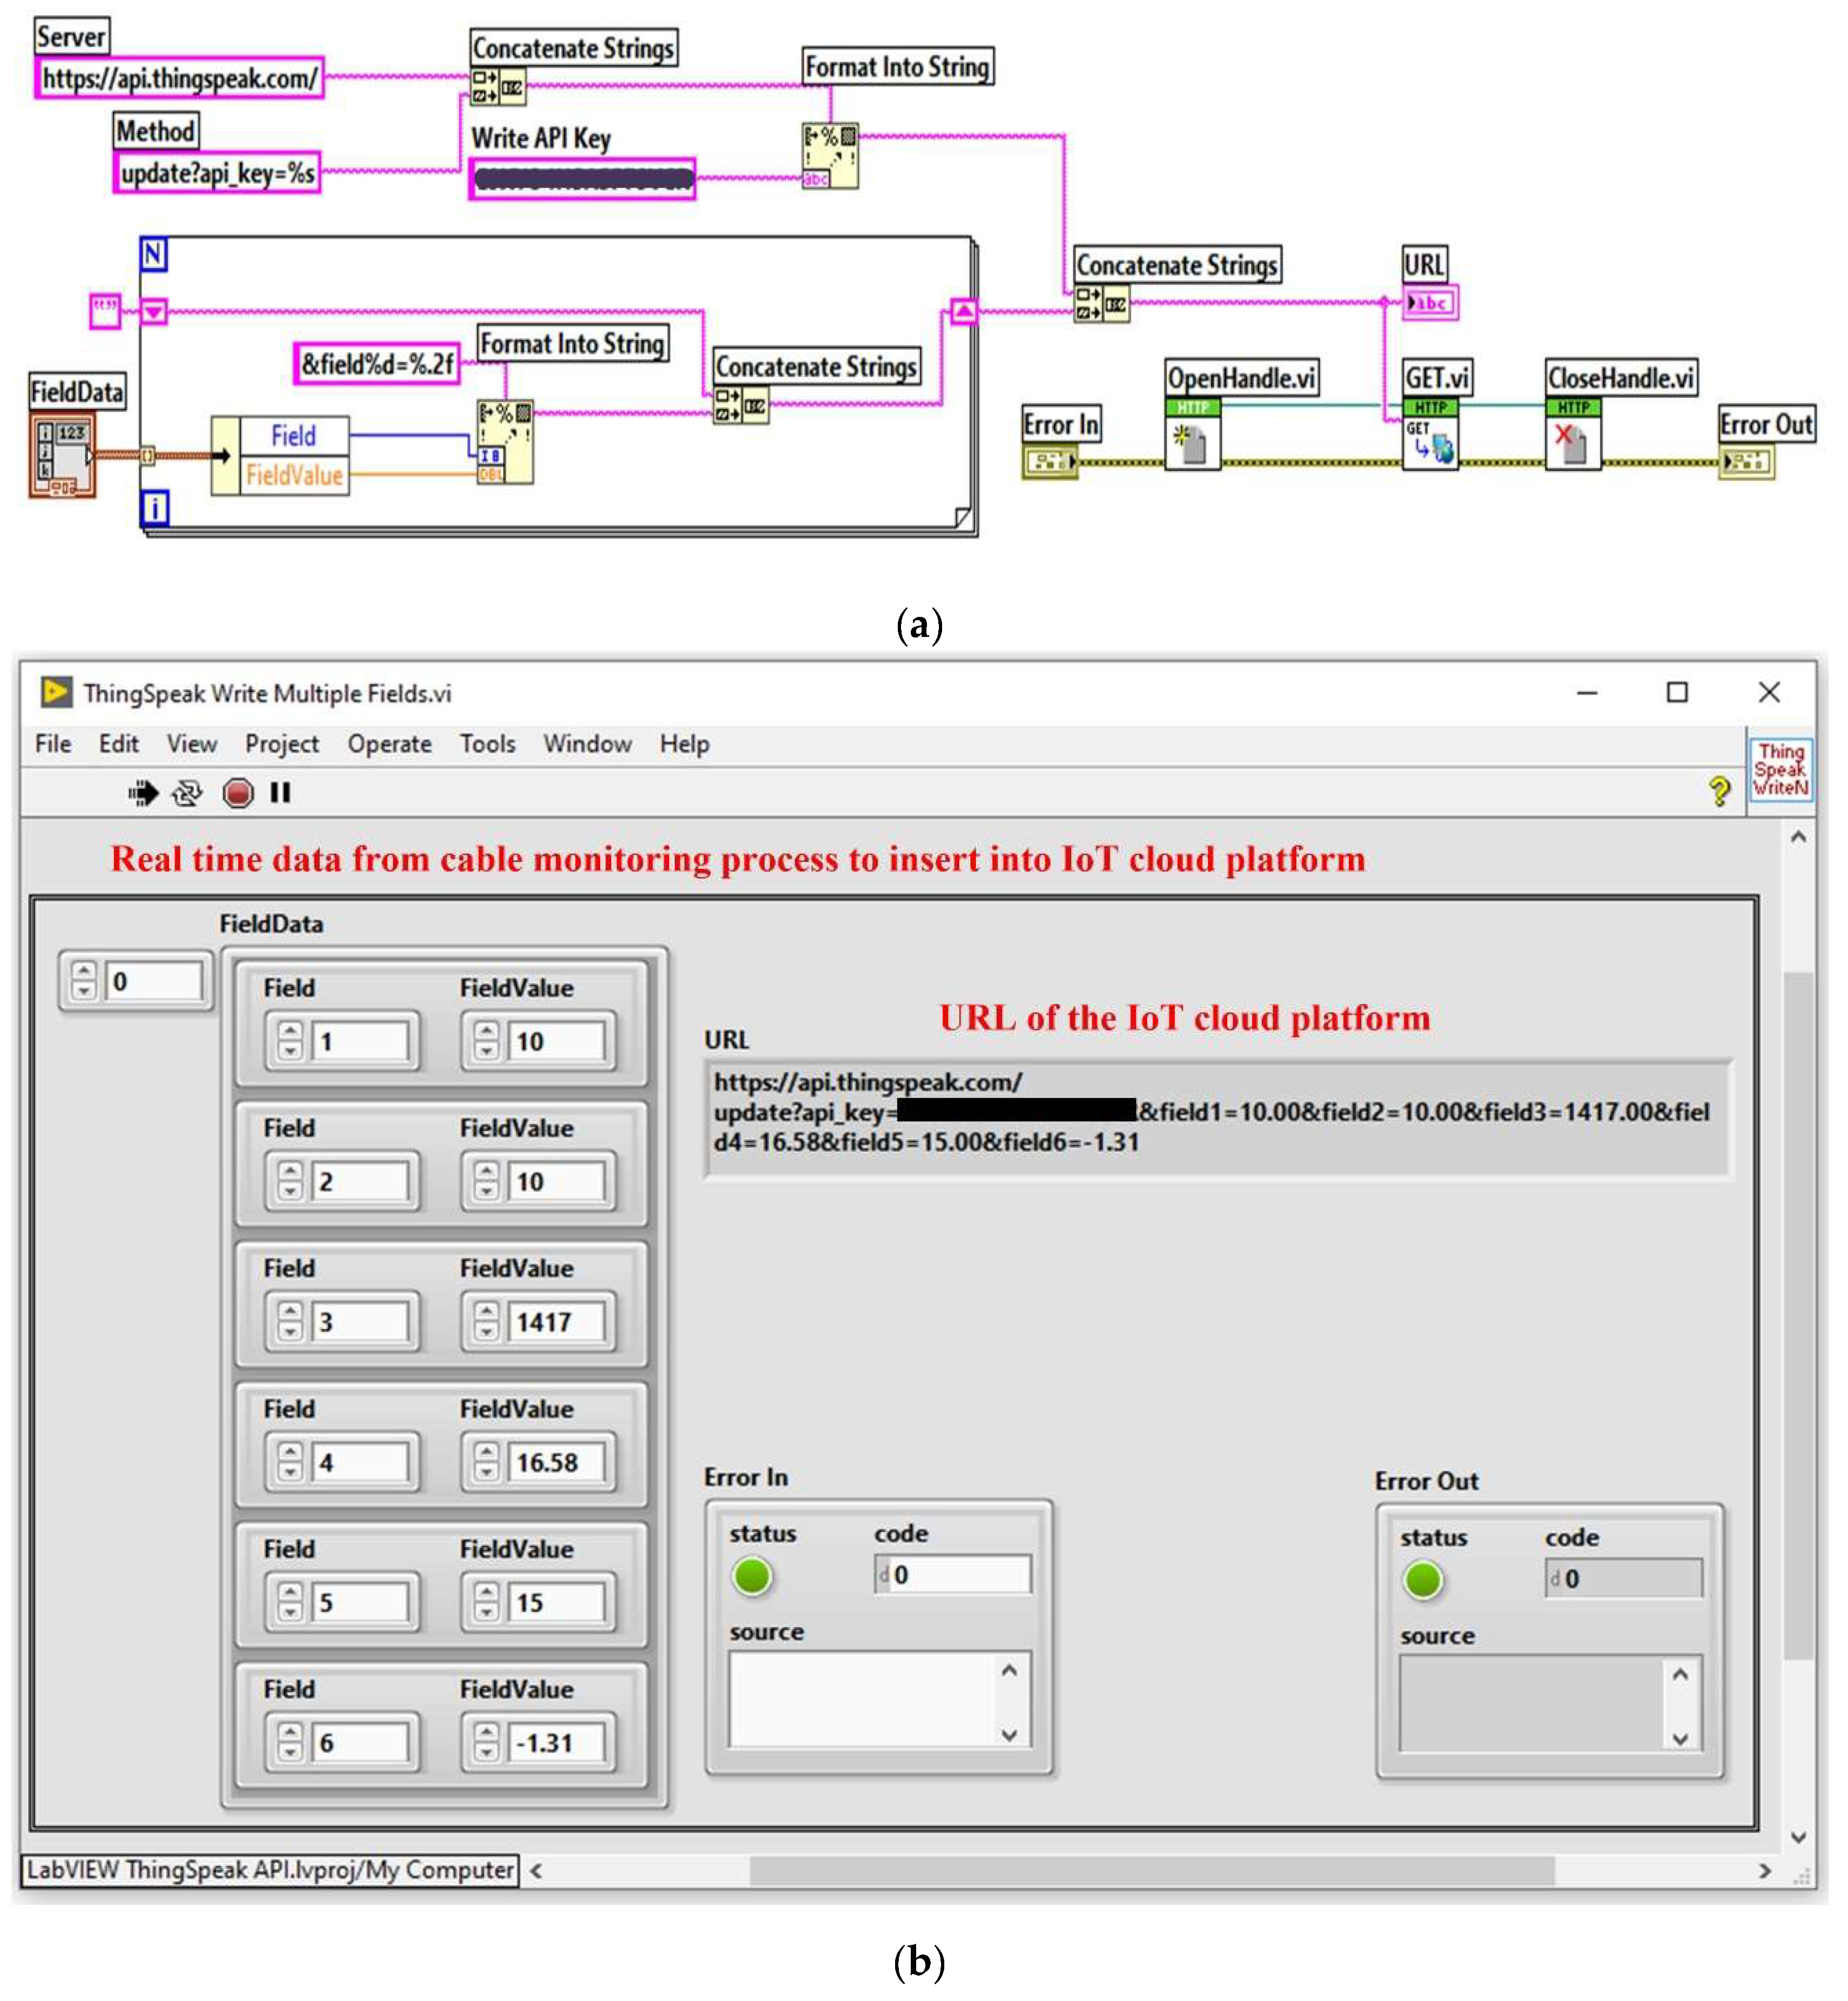Click LabVIEW ThingSpeak API.lvproj/My Computer label

click(x=270, y=1871)
